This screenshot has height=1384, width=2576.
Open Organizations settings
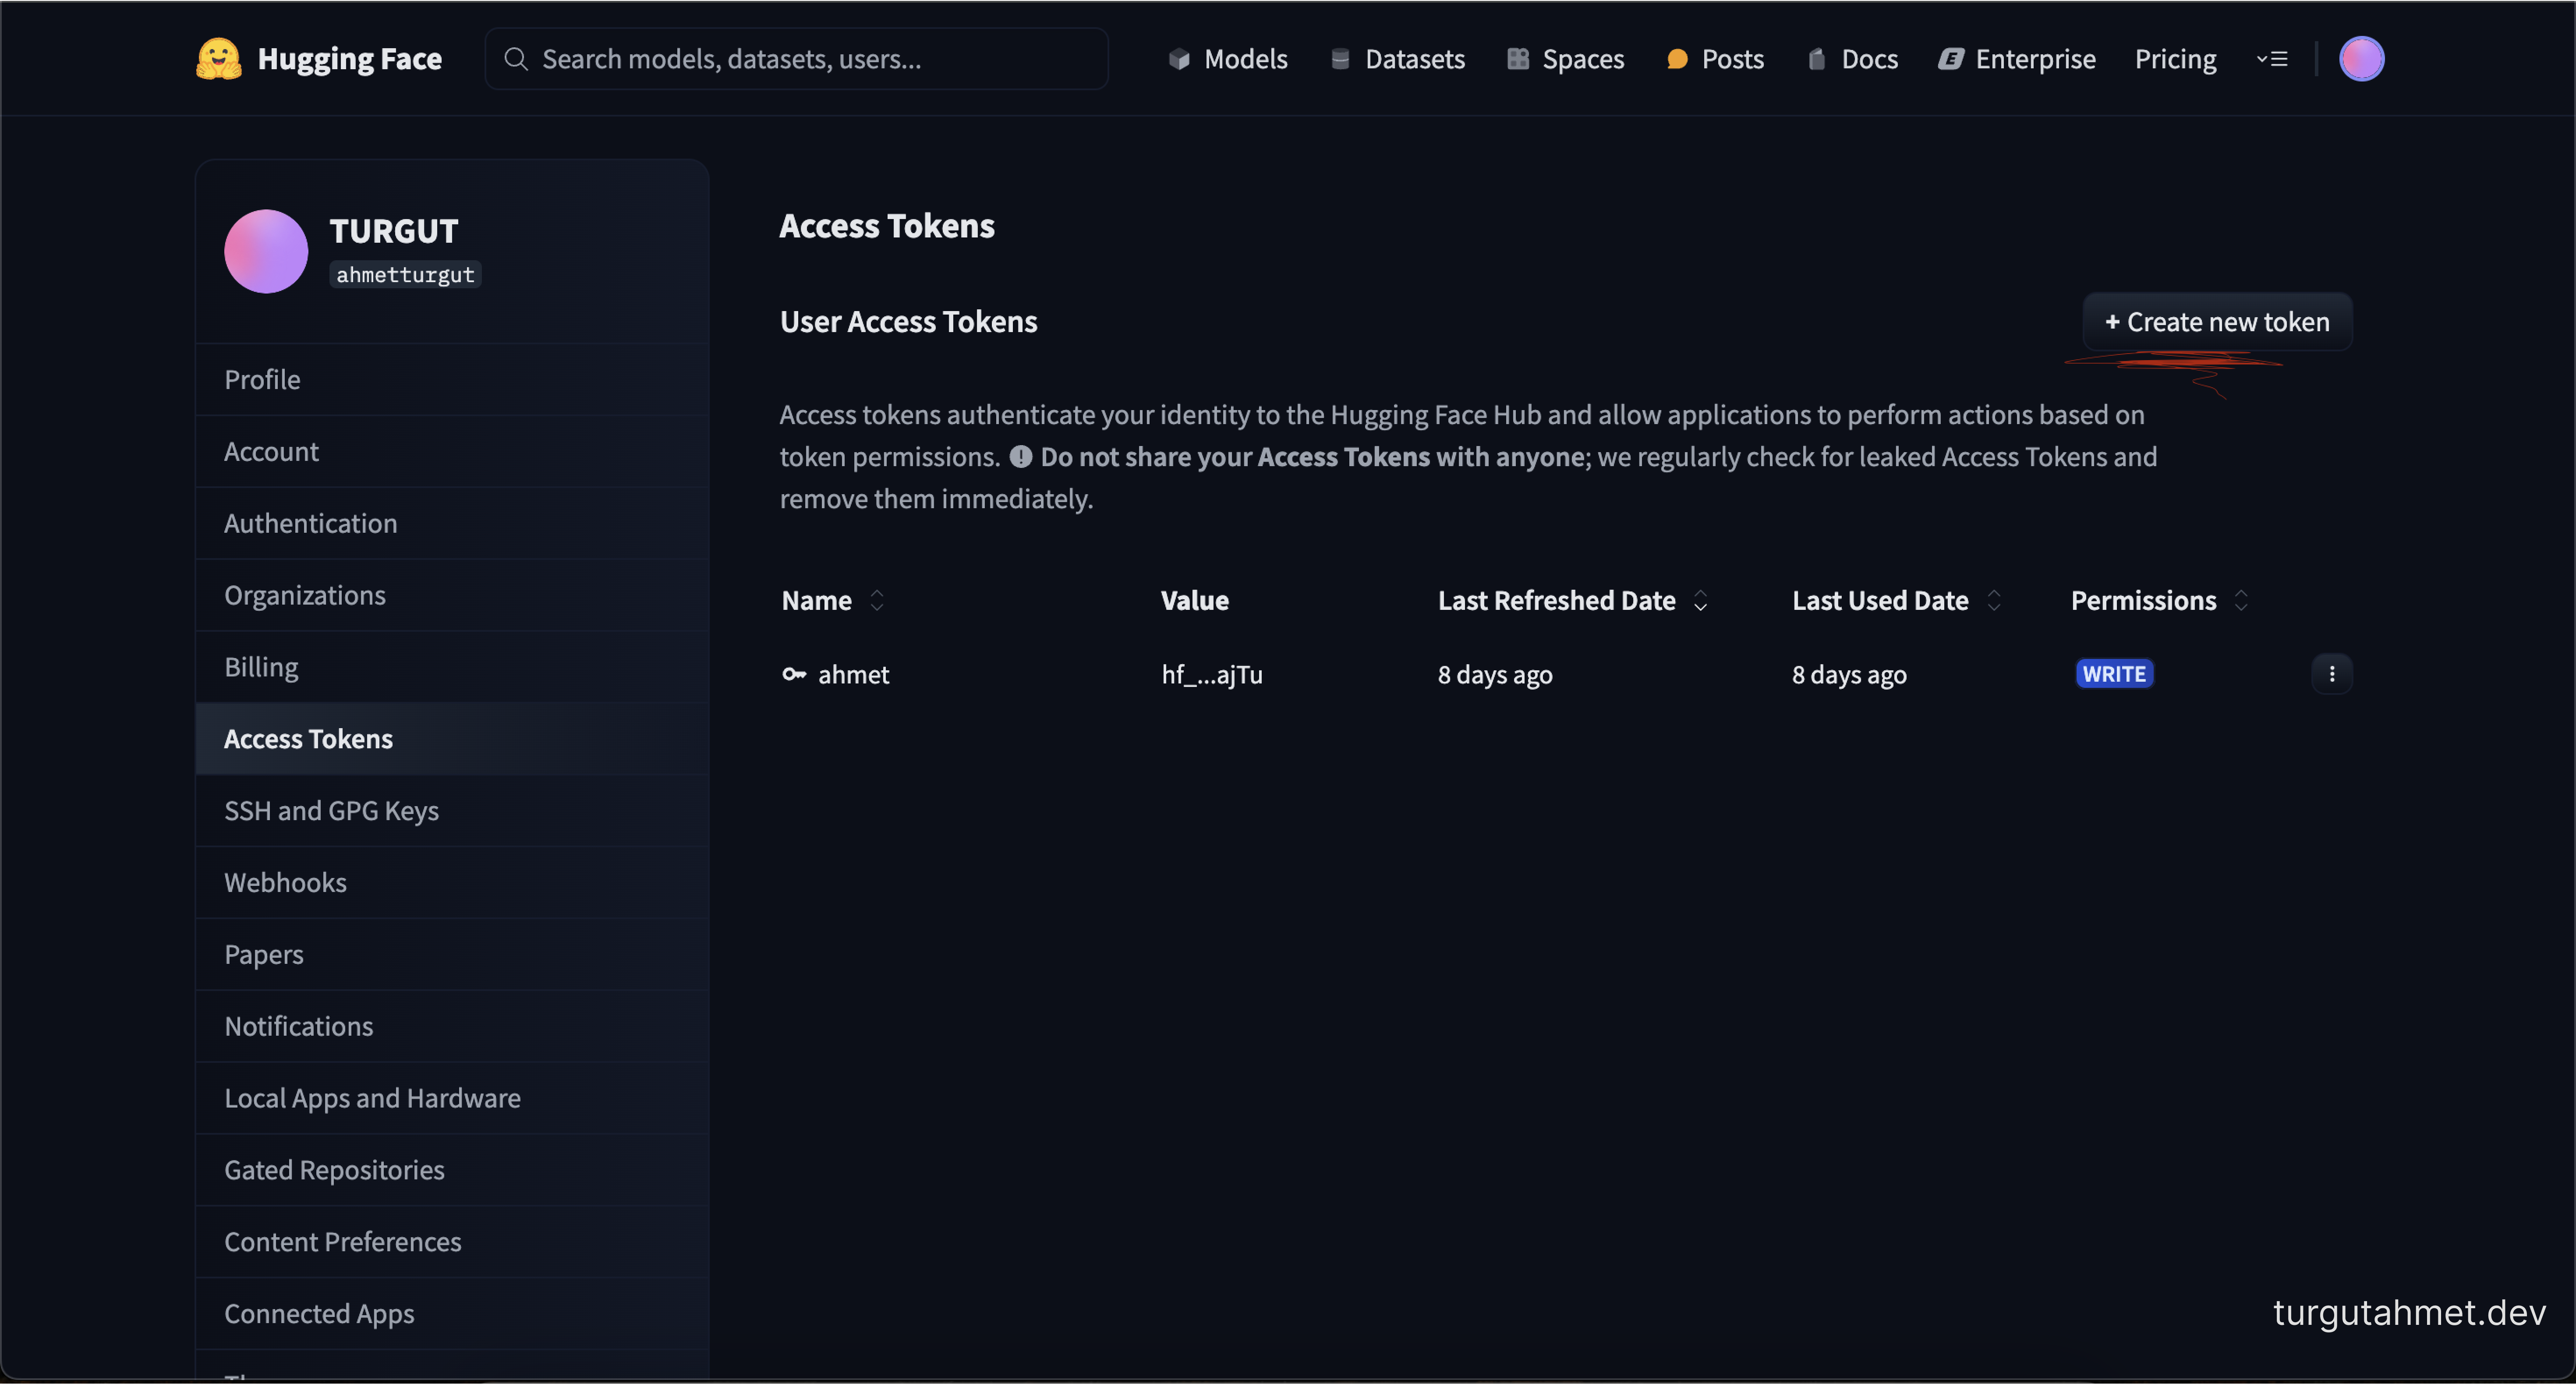[x=452, y=596]
